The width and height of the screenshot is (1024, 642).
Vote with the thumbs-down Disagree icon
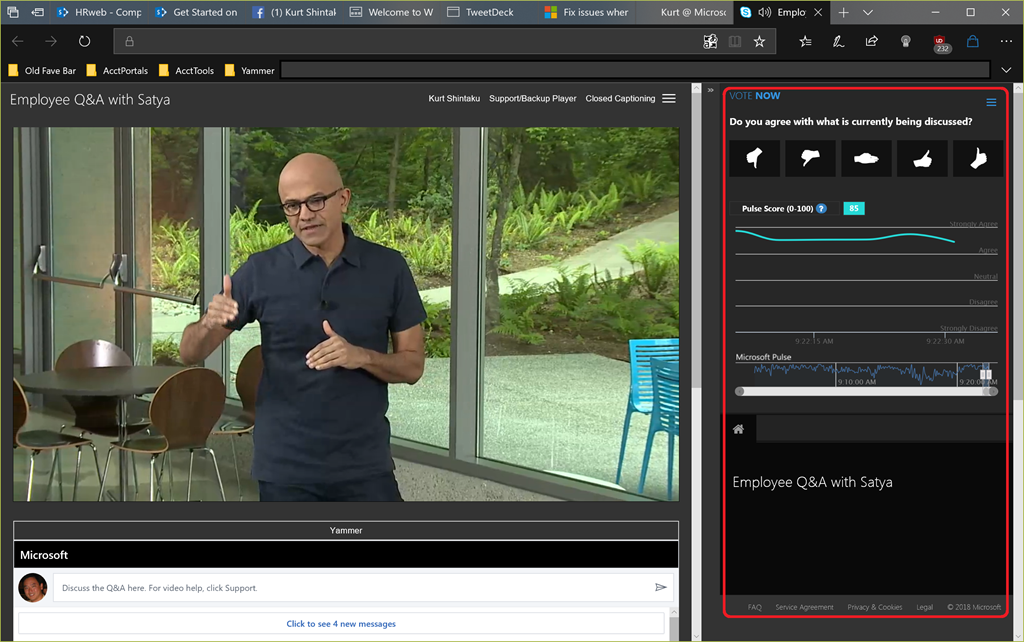coord(810,158)
